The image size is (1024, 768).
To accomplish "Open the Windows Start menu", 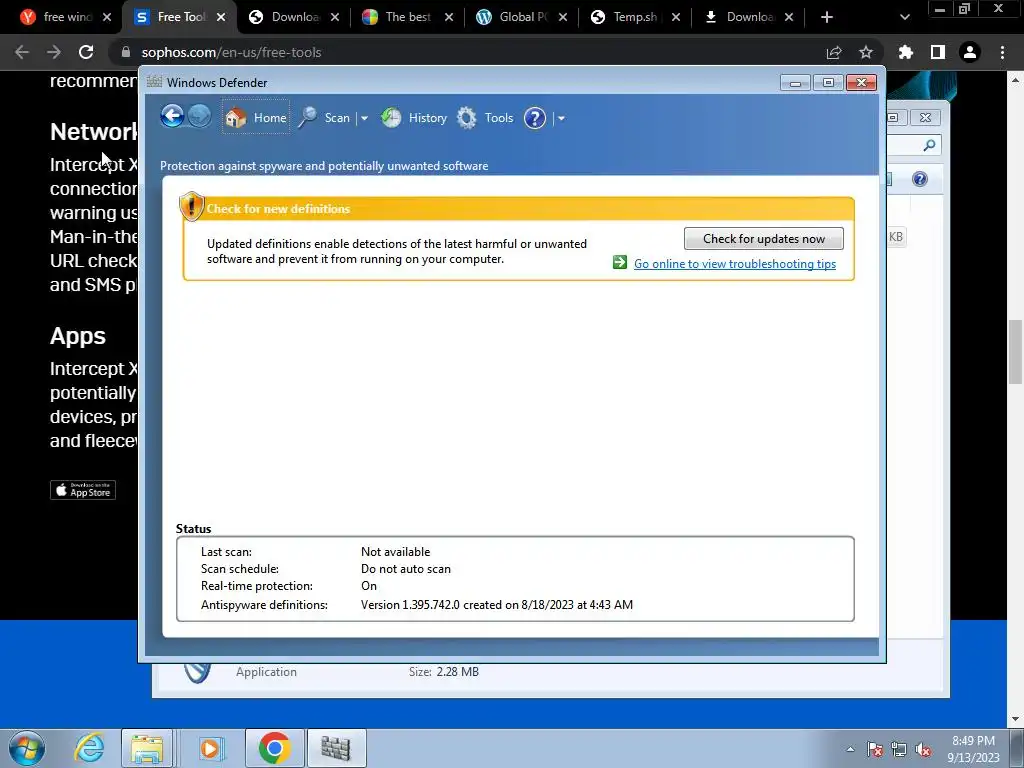I will tap(27, 748).
